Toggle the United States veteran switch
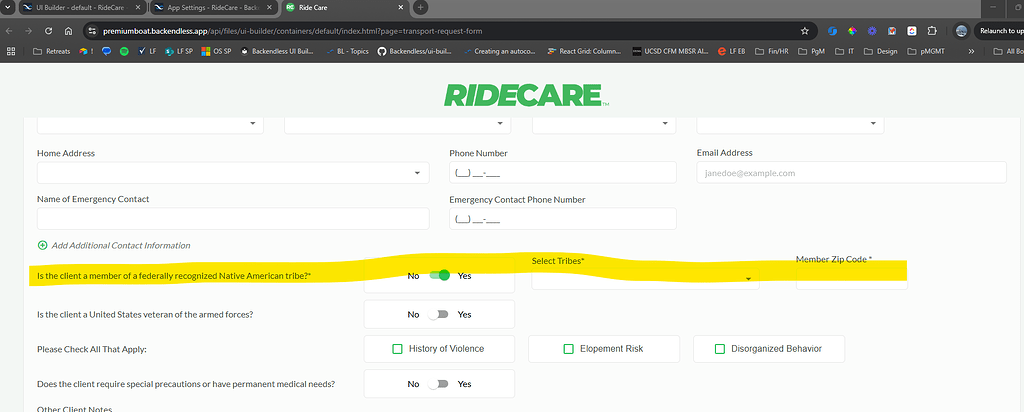This screenshot has width=1024, height=412. [x=438, y=314]
